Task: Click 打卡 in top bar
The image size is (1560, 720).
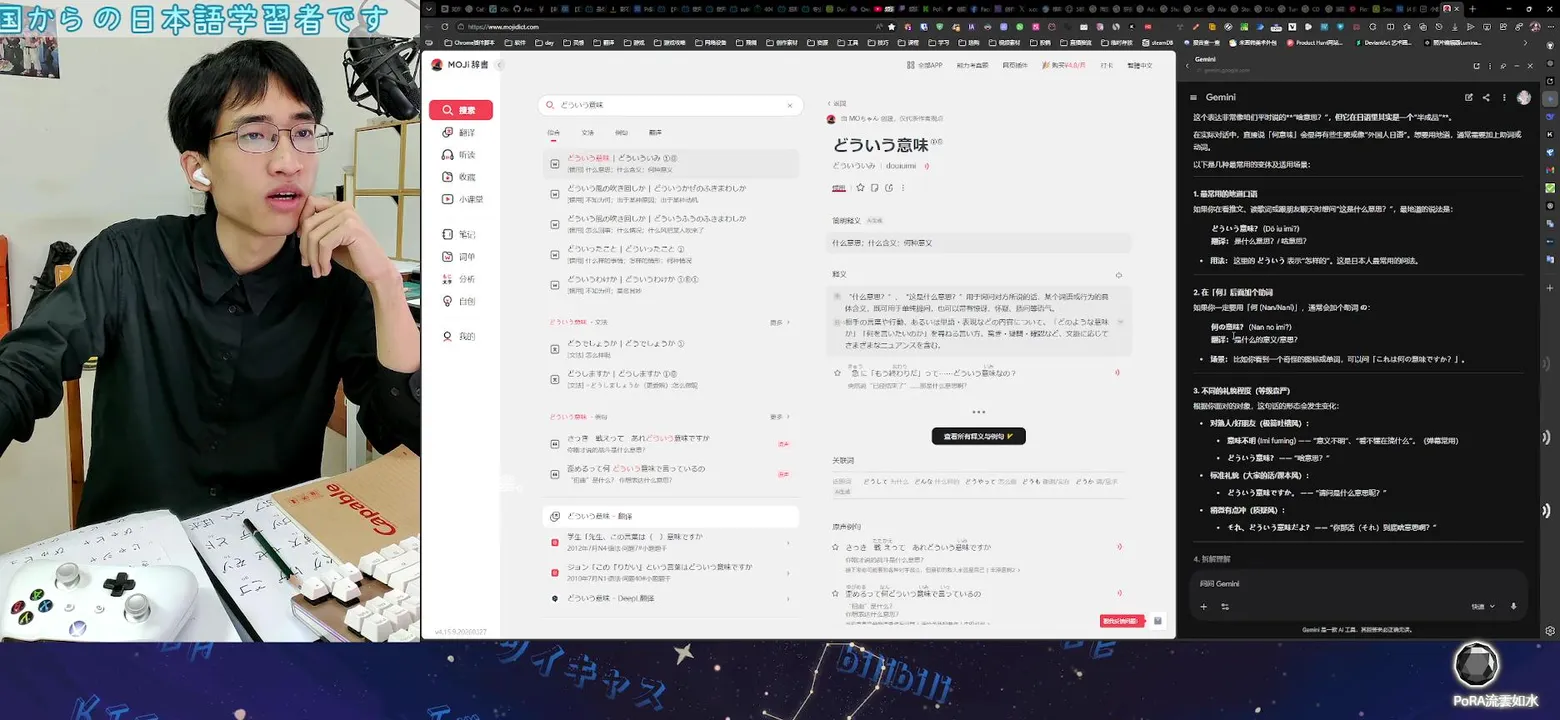Action: (1107, 65)
